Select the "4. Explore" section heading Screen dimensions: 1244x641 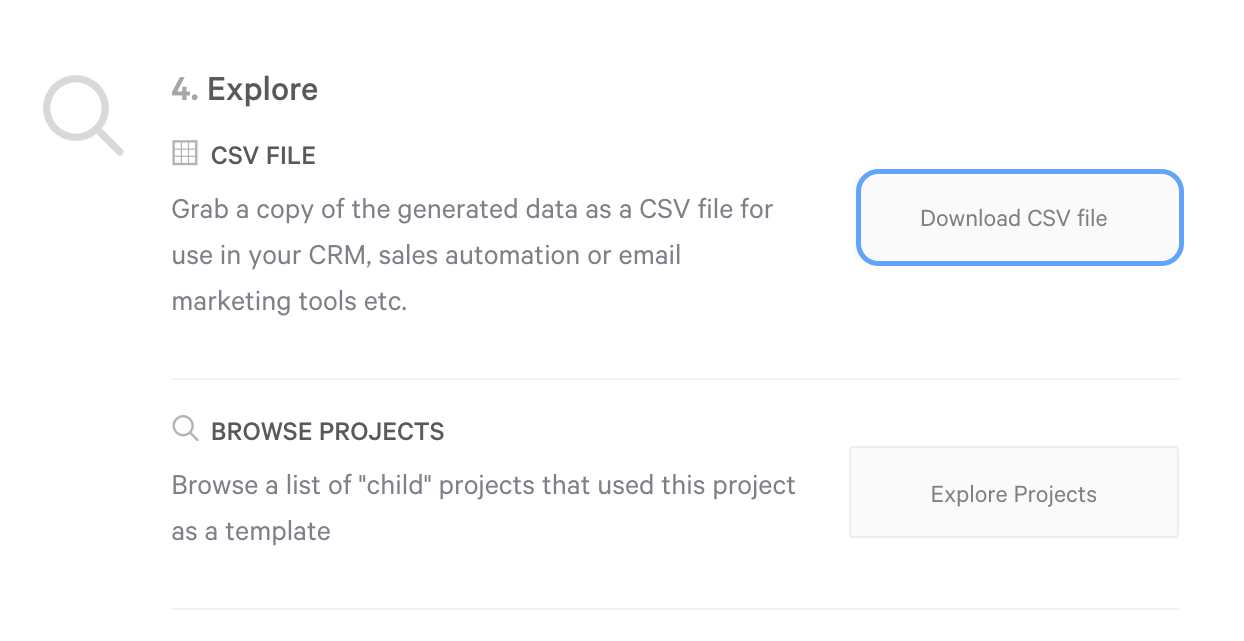point(245,90)
